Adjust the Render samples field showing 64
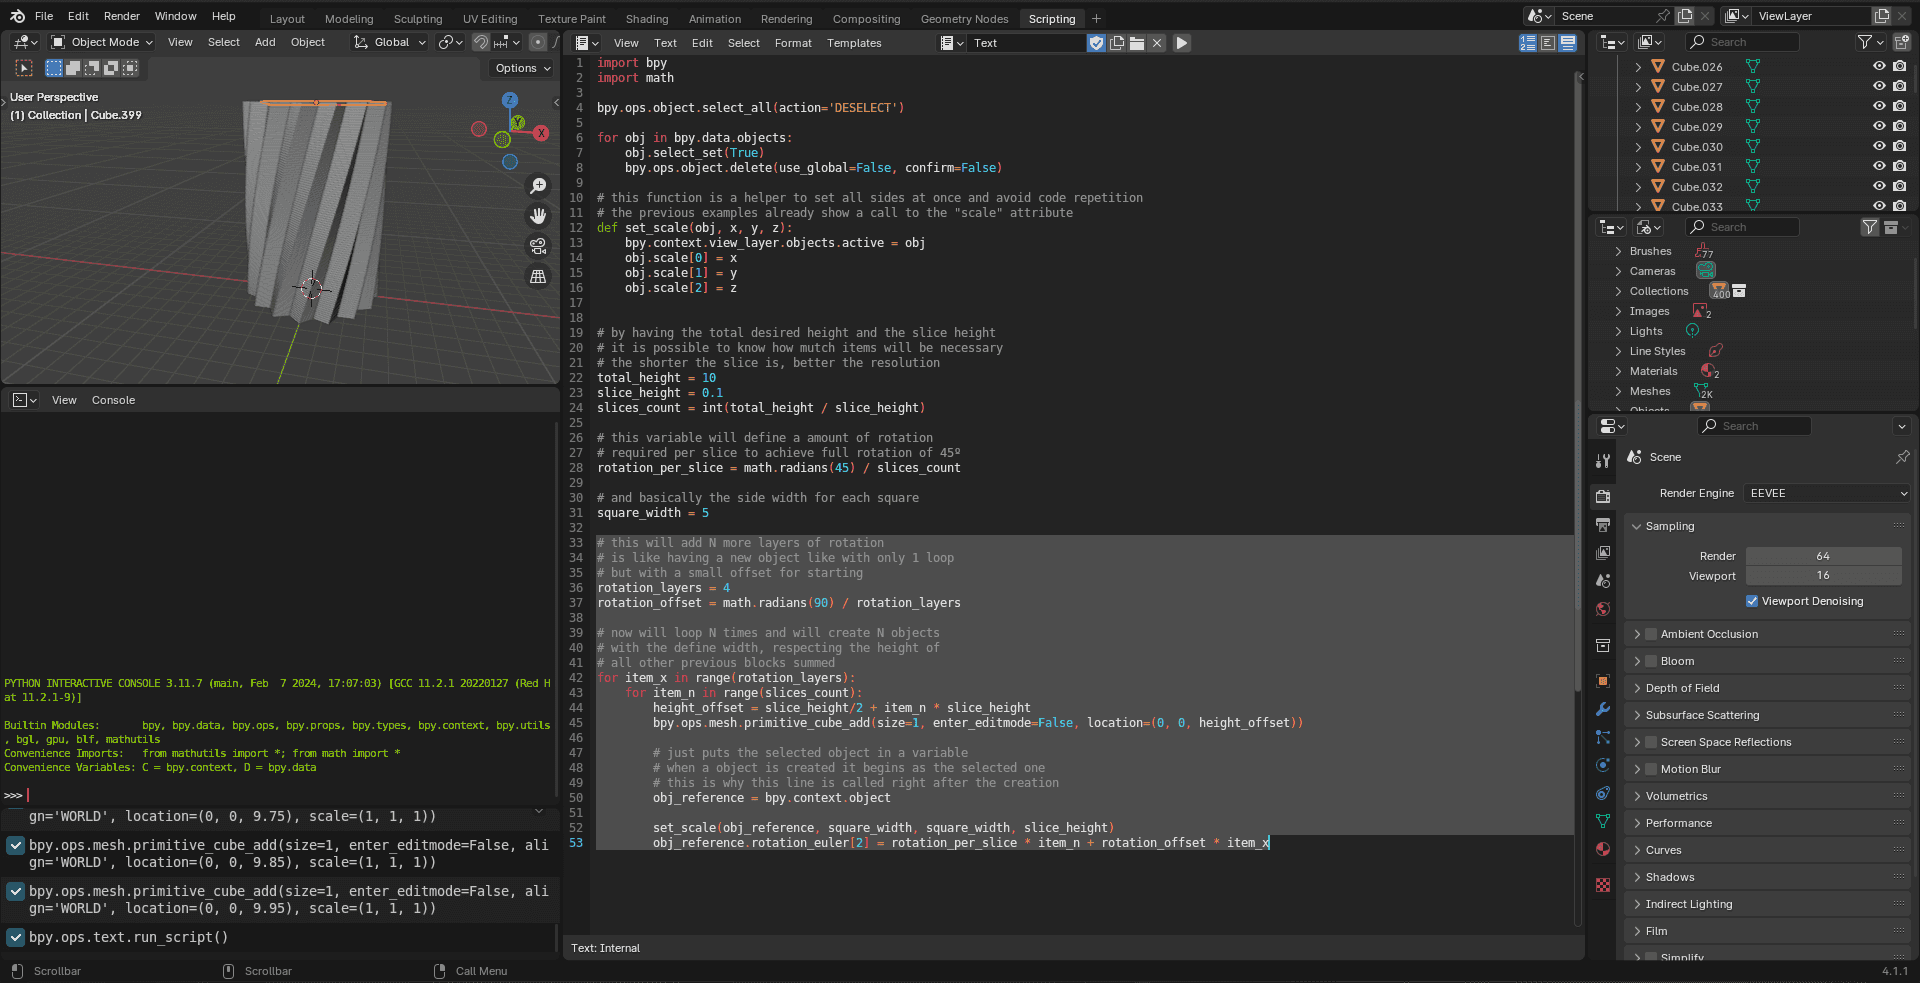This screenshot has width=1920, height=983. click(1822, 556)
